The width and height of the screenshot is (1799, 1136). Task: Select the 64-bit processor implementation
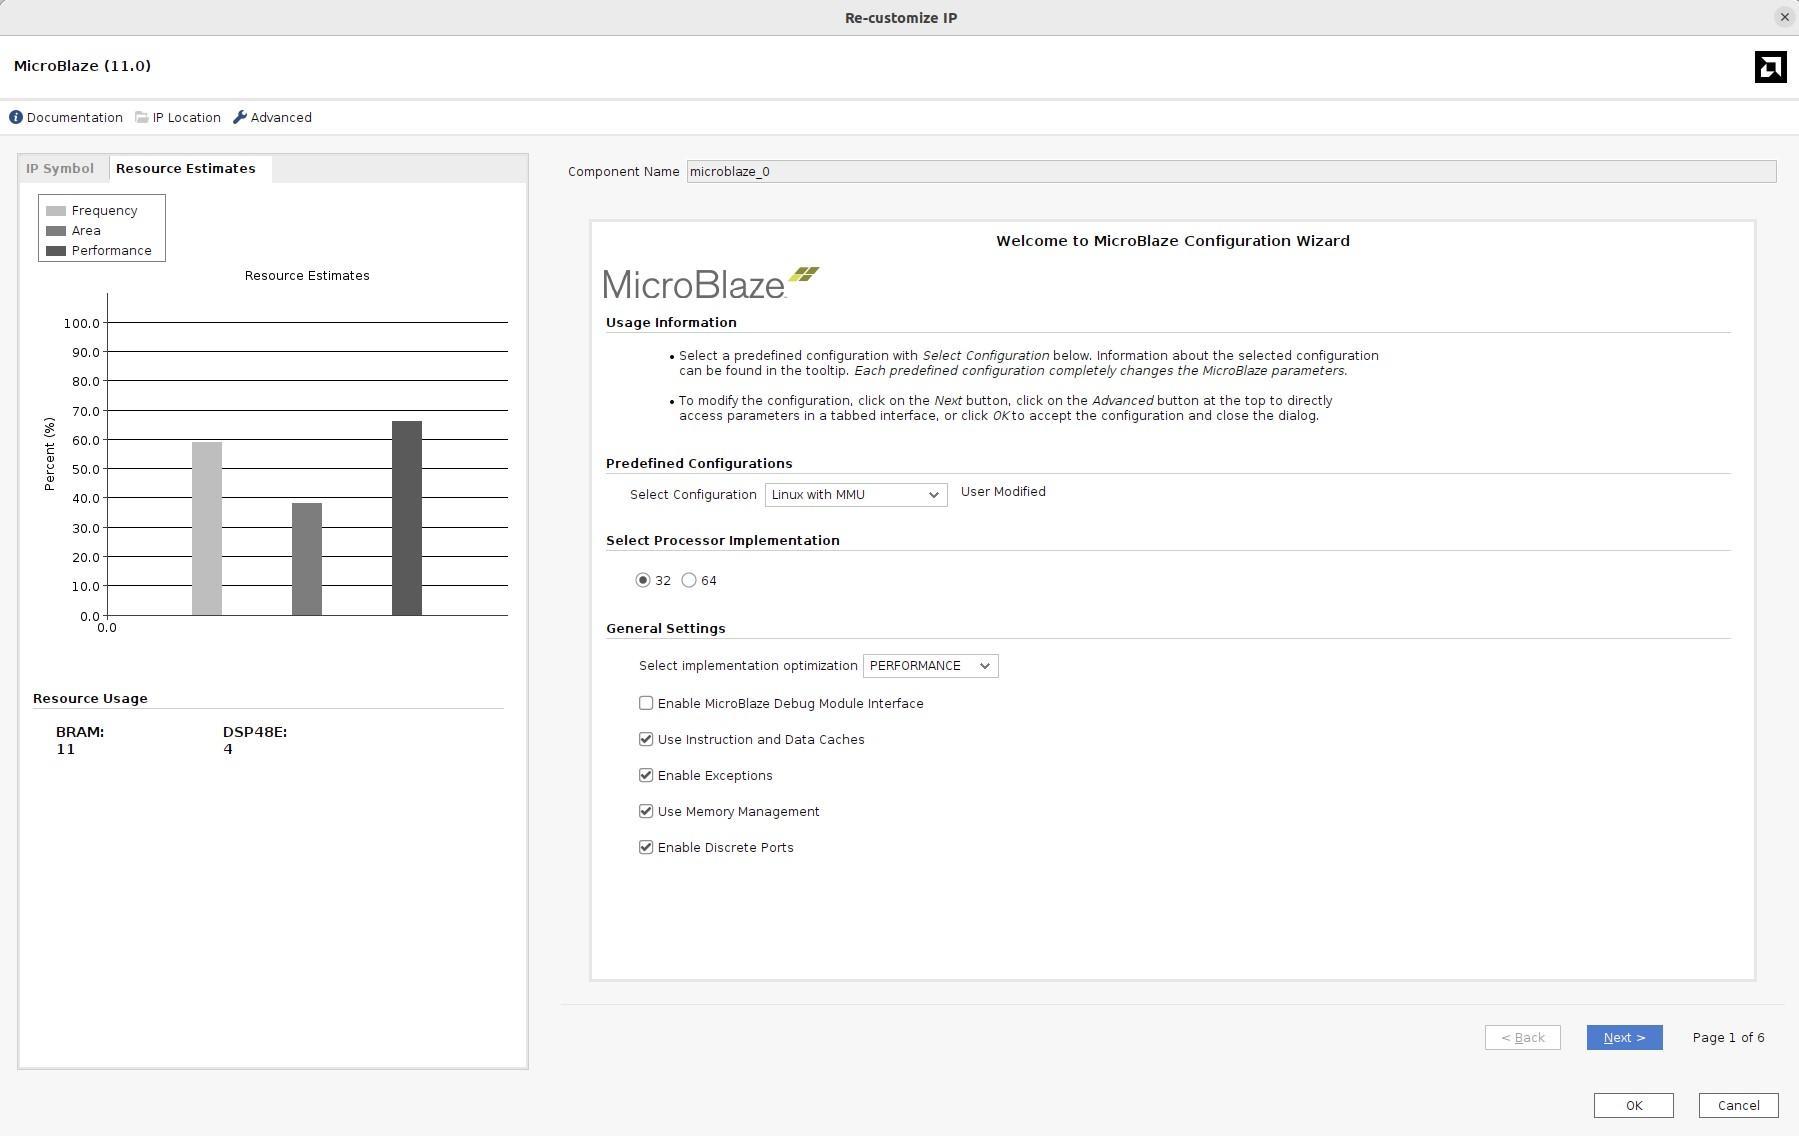pos(689,580)
